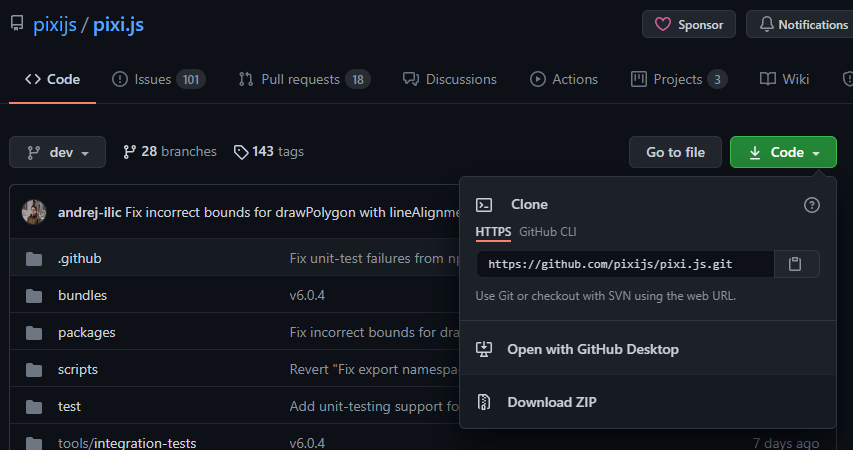Click the Issues circle icon
This screenshot has width=853, height=450.
[x=120, y=79]
